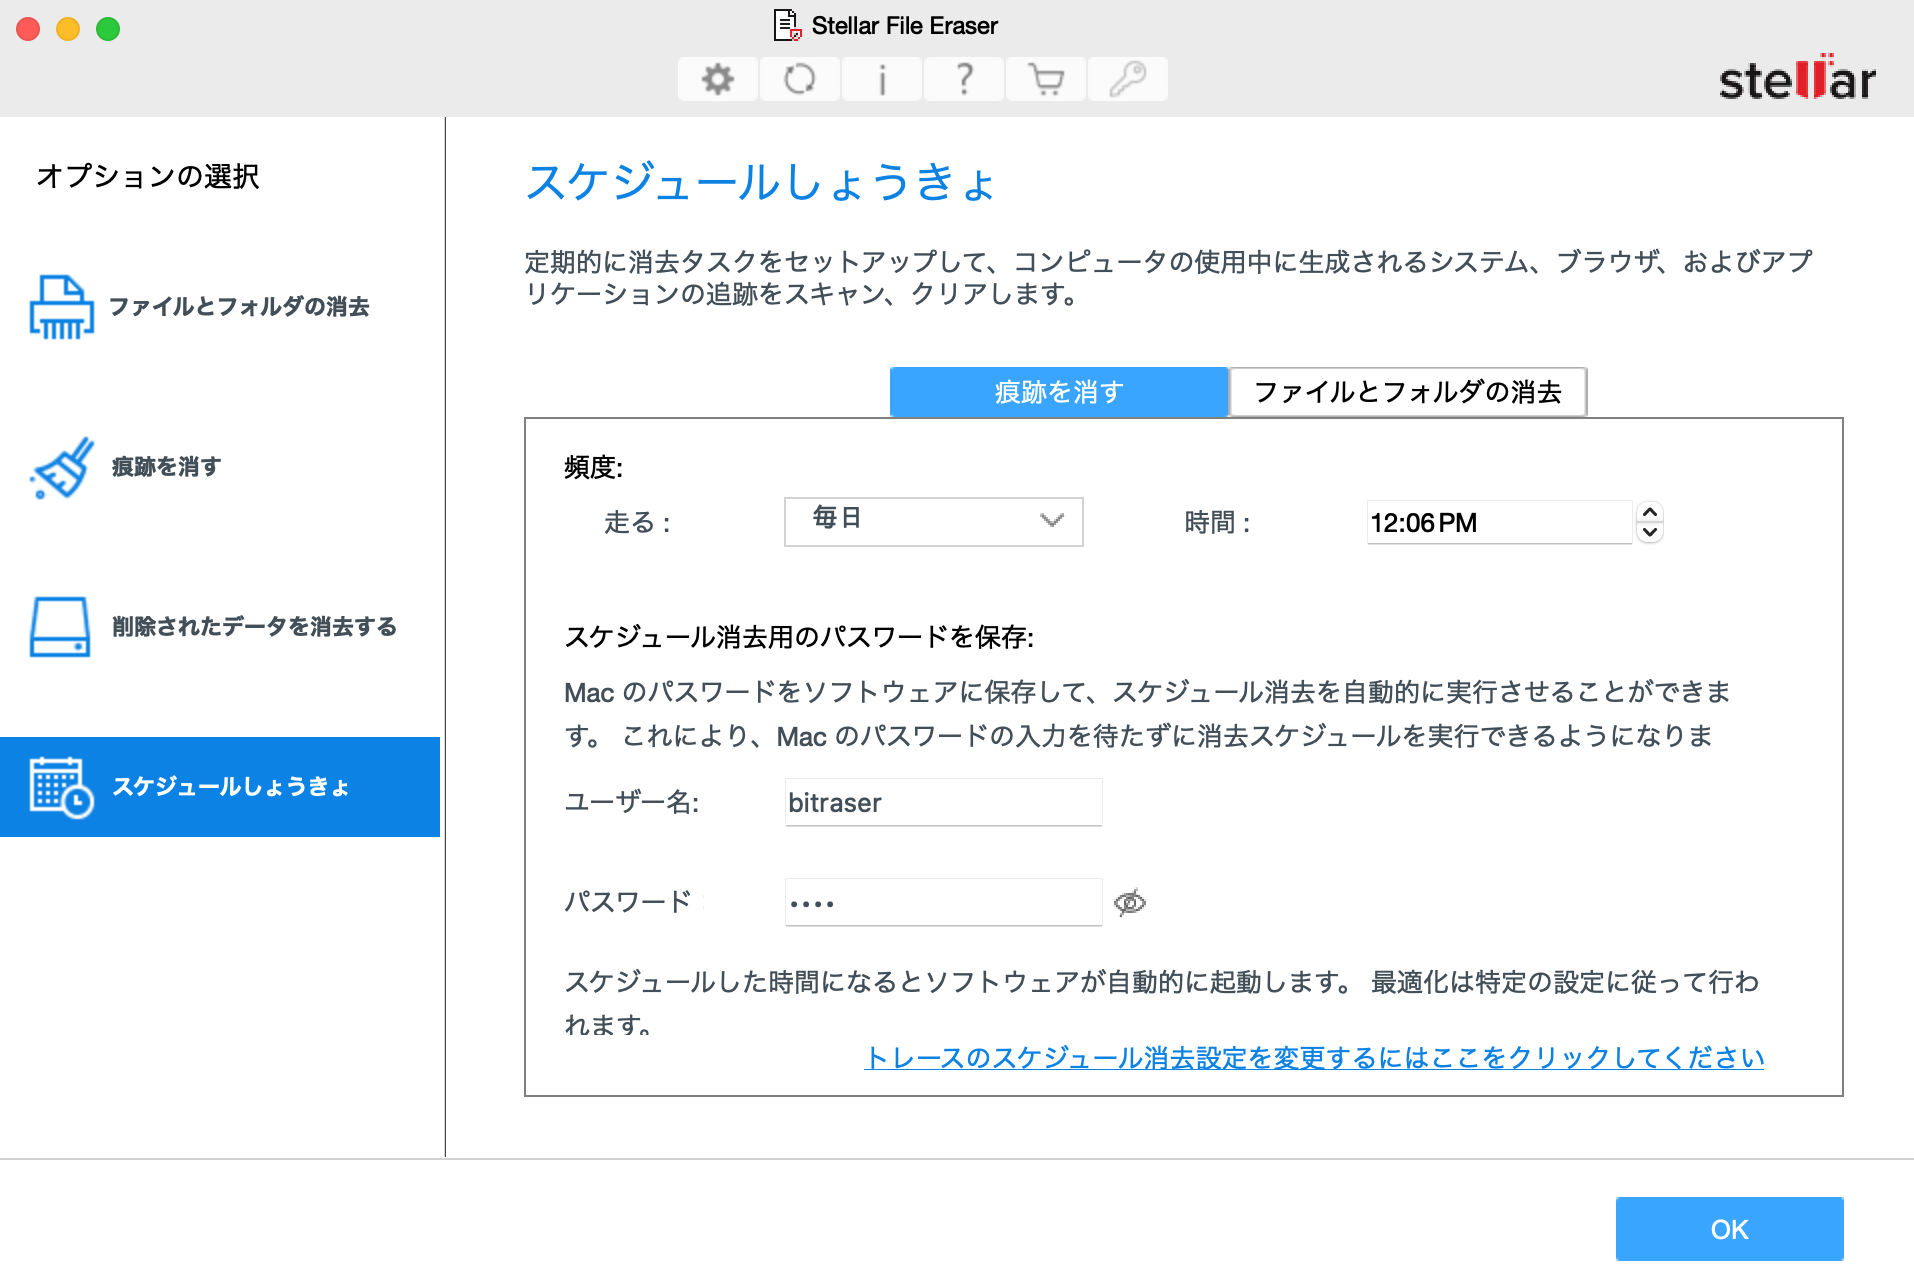Click the OK button
The height and width of the screenshot is (1287, 1914).
tap(1729, 1229)
